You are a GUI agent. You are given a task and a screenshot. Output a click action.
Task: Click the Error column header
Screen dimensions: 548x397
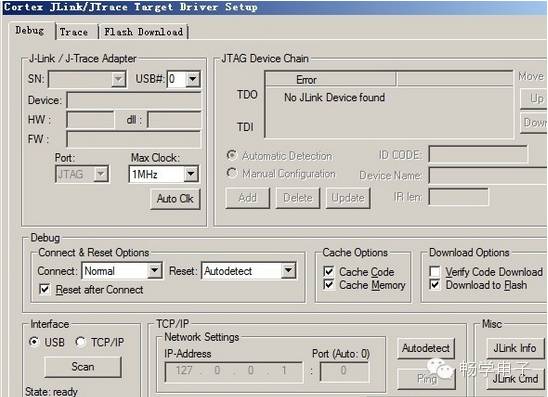331,80
